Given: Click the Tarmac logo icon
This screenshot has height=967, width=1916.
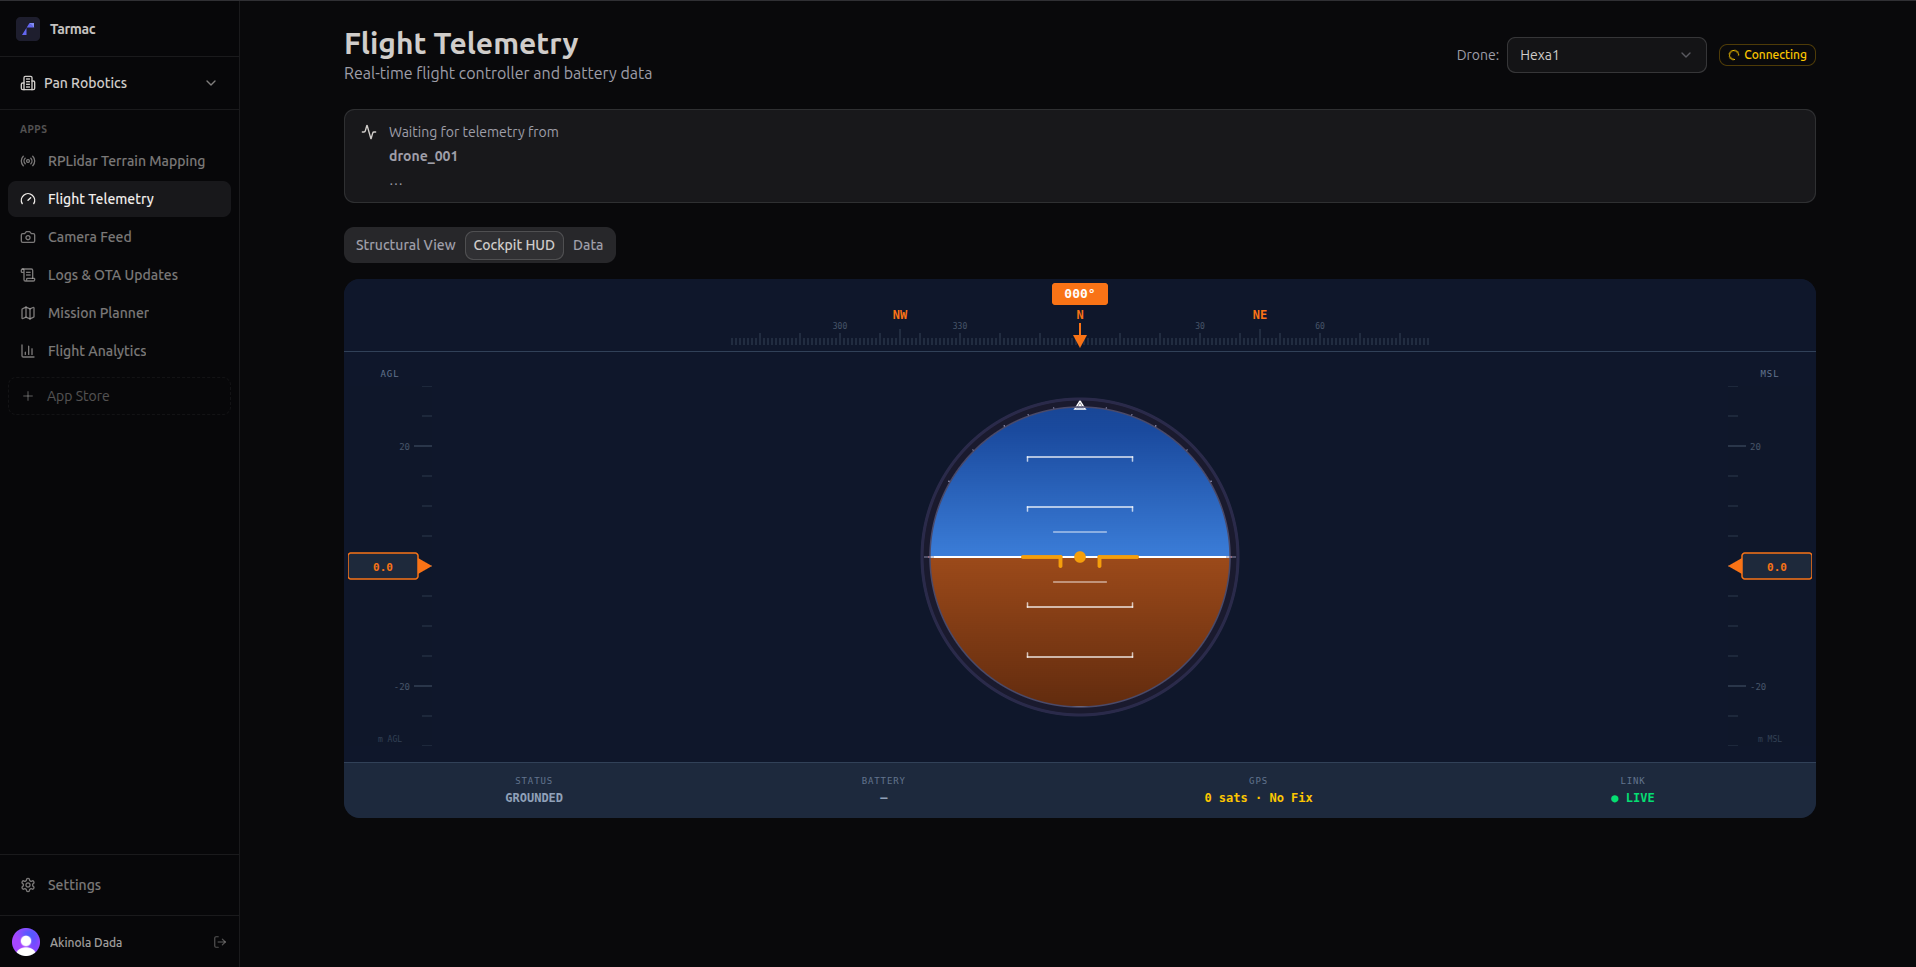Looking at the screenshot, I should point(28,29).
